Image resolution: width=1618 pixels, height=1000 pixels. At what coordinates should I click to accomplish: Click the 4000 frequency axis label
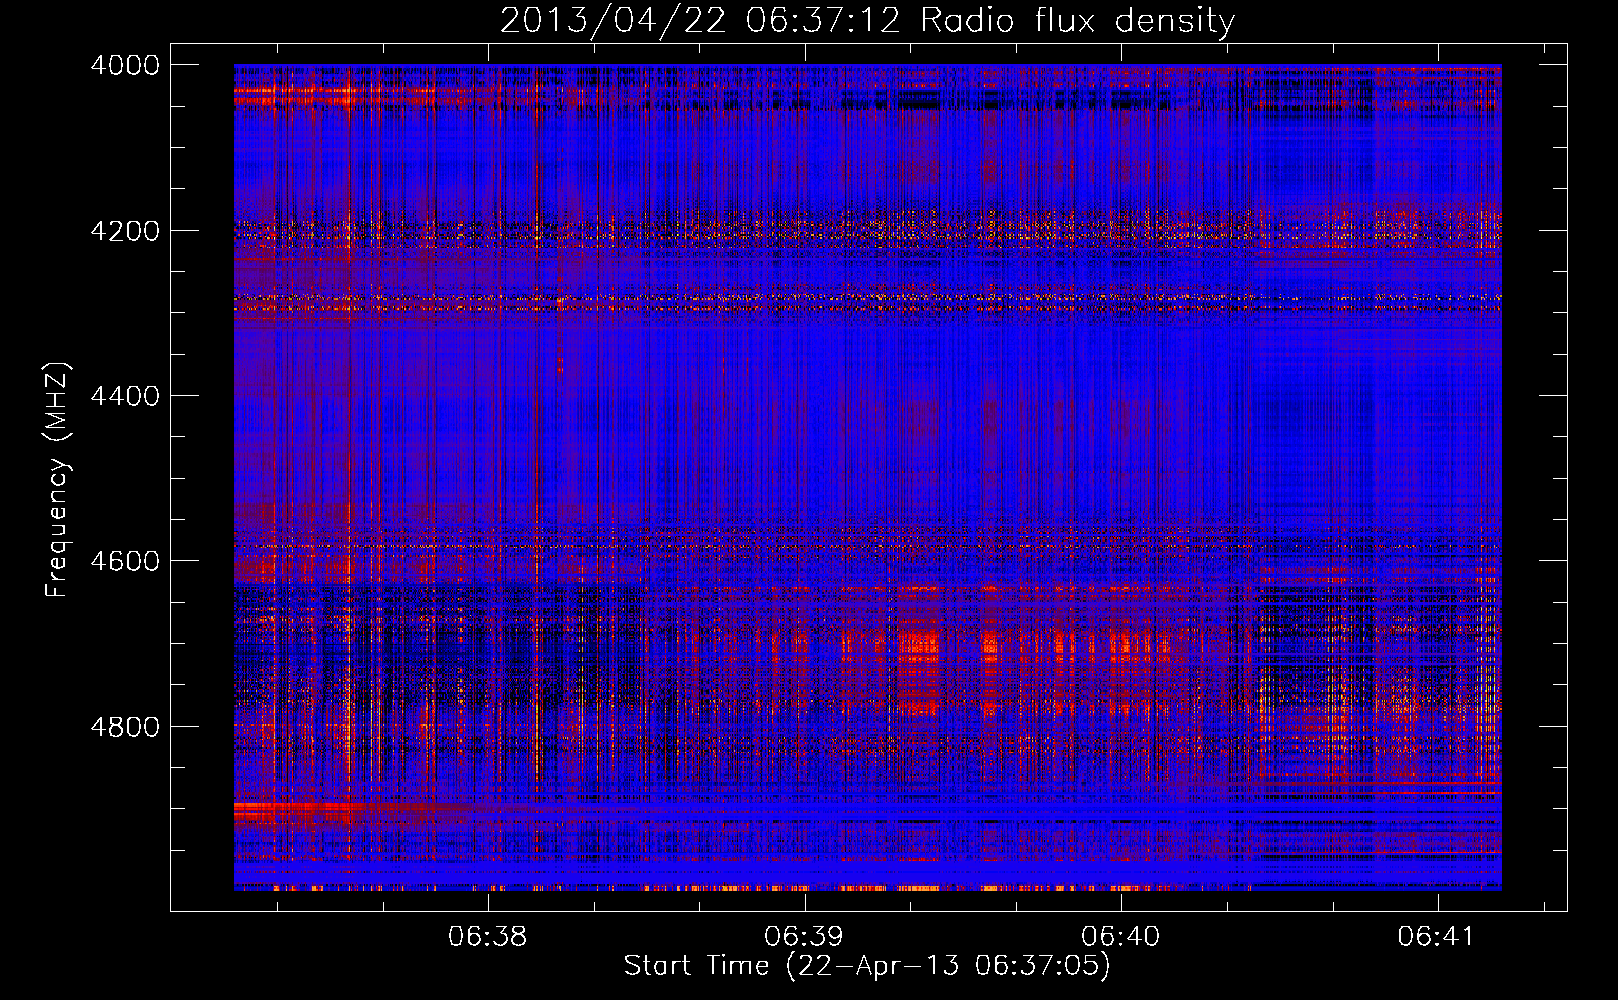point(125,65)
